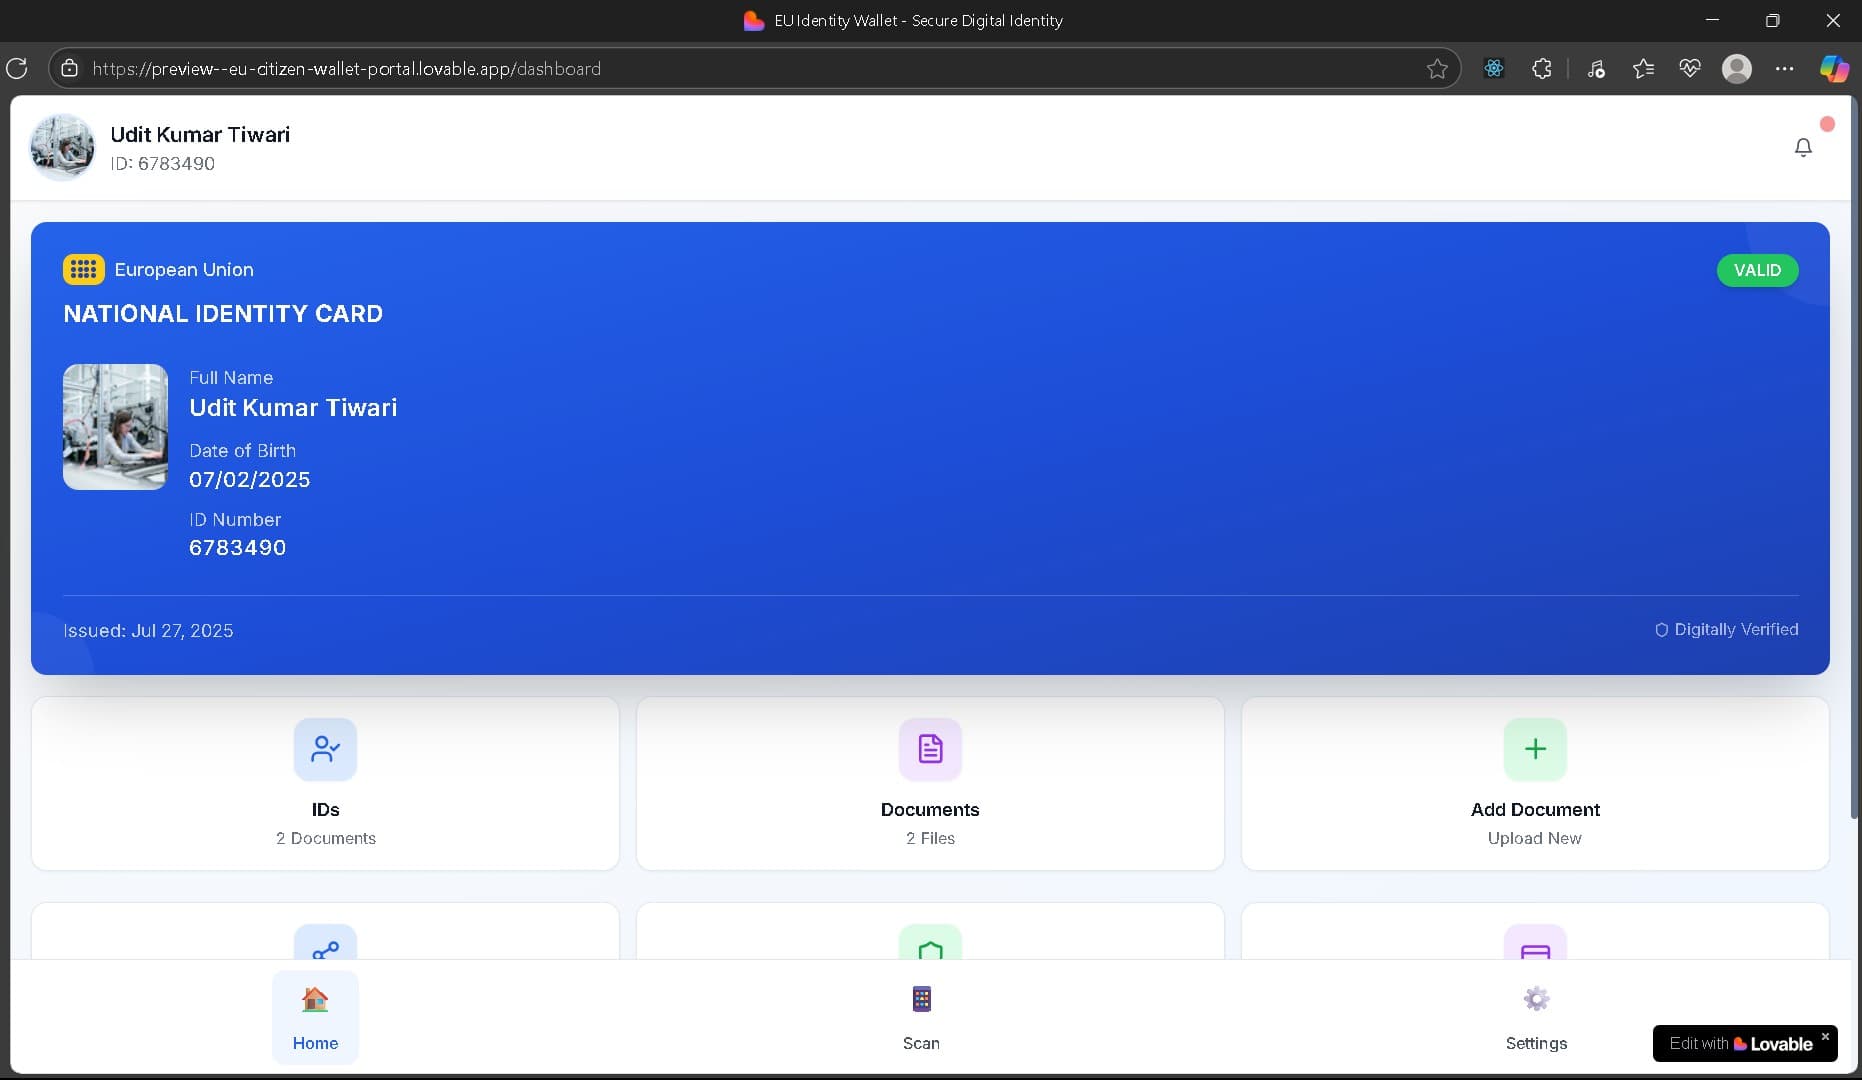Open the browser profile account menu
This screenshot has width=1862, height=1080.
click(x=1737, y=68)
